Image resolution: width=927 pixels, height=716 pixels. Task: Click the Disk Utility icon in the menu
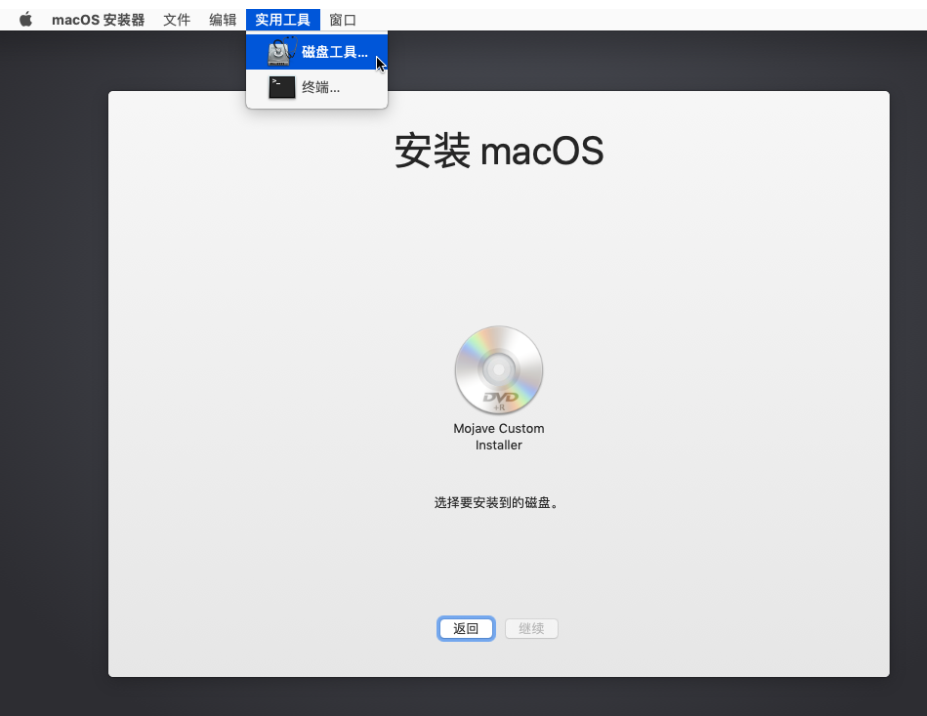[x=281, y=52]
